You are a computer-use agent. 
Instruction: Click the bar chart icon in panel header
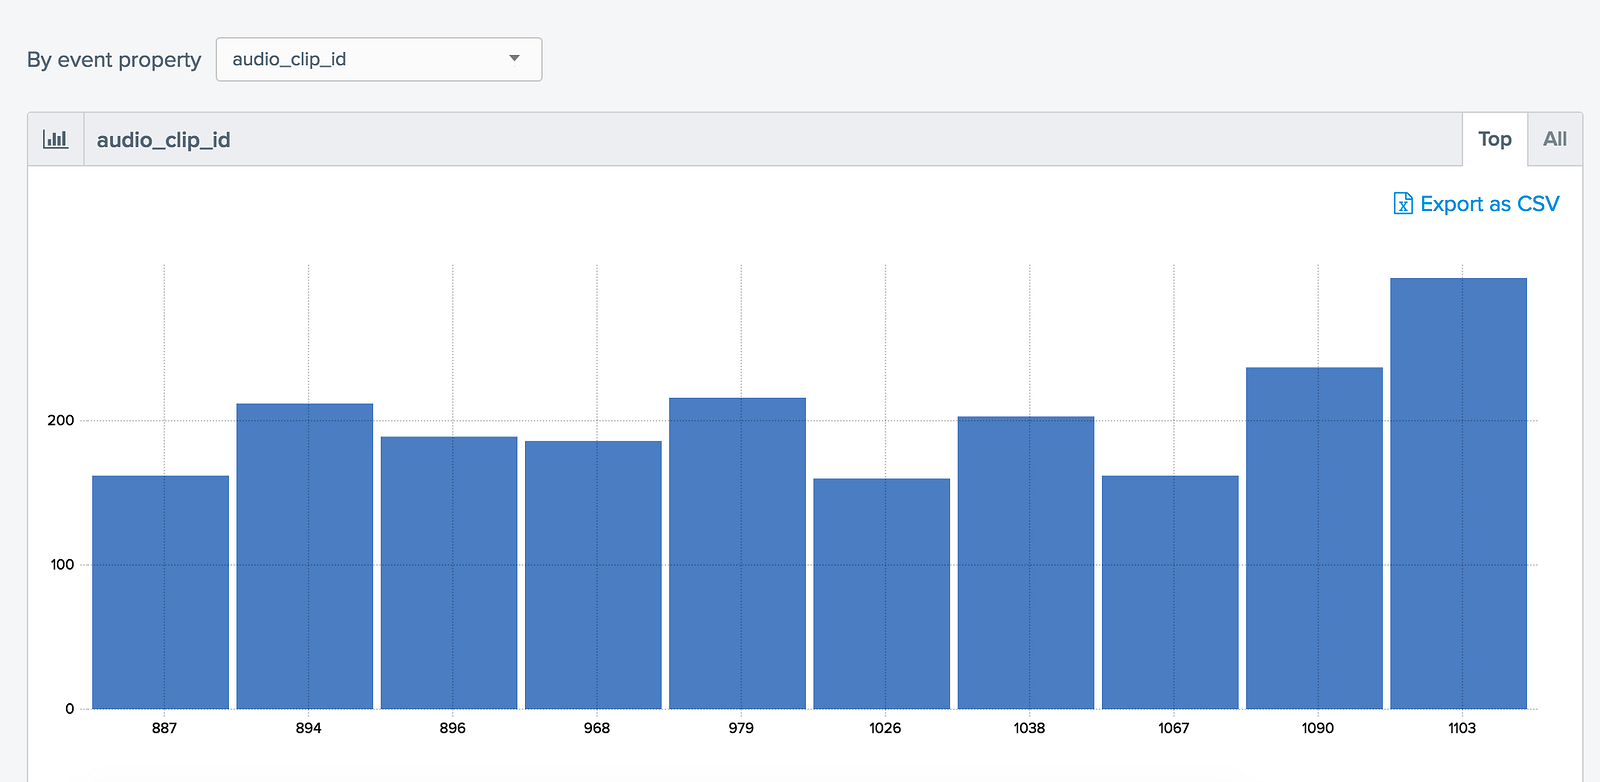[x=55, y=139]
